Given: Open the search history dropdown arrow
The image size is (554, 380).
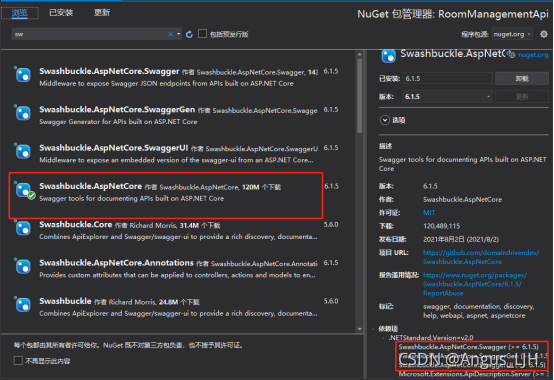Looking at the screenshot, I should pyautogui.click(x=179, y=34).
